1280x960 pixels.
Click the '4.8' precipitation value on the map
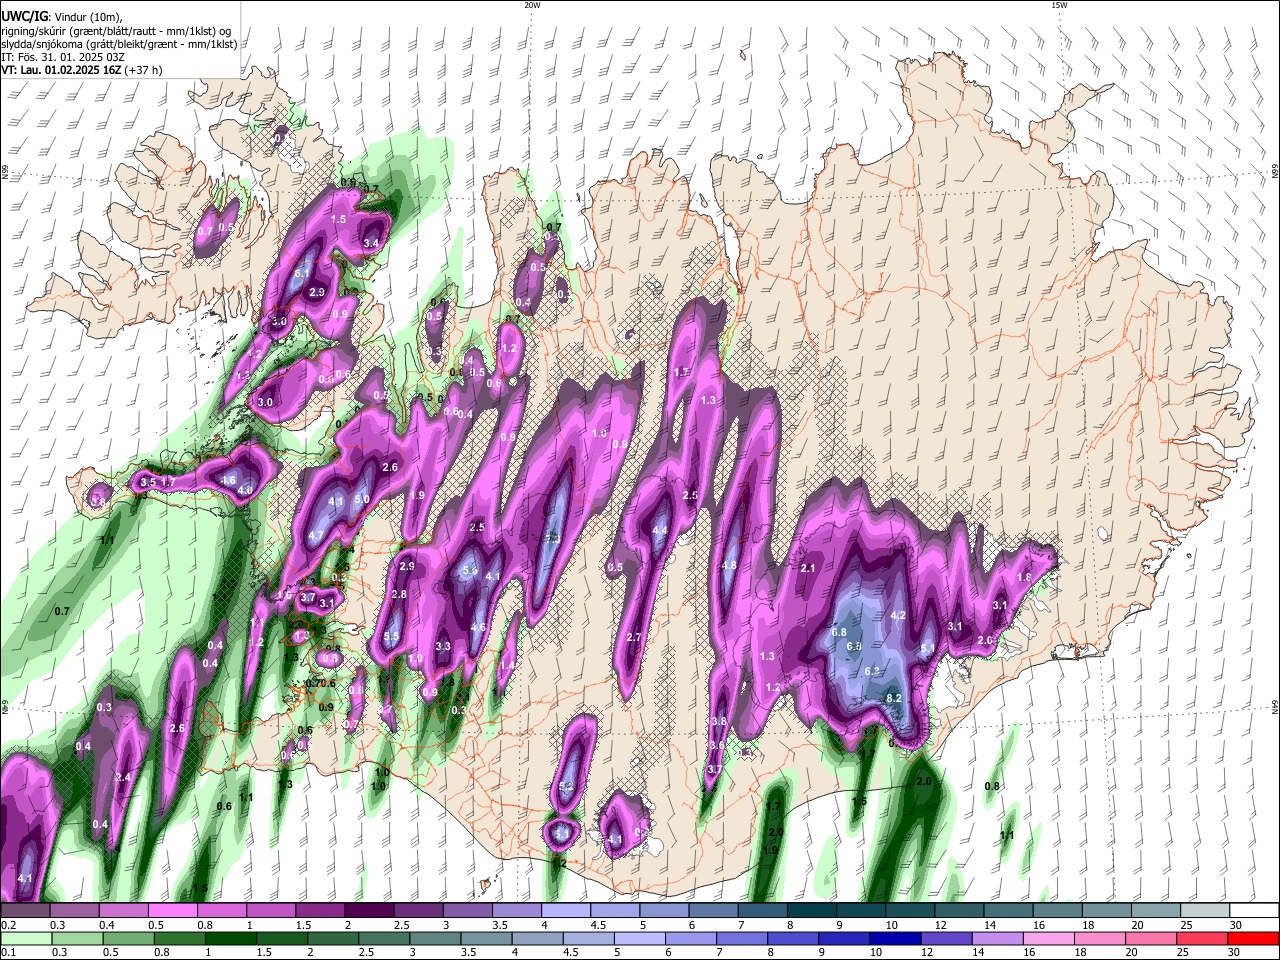(x=729, y=565)
